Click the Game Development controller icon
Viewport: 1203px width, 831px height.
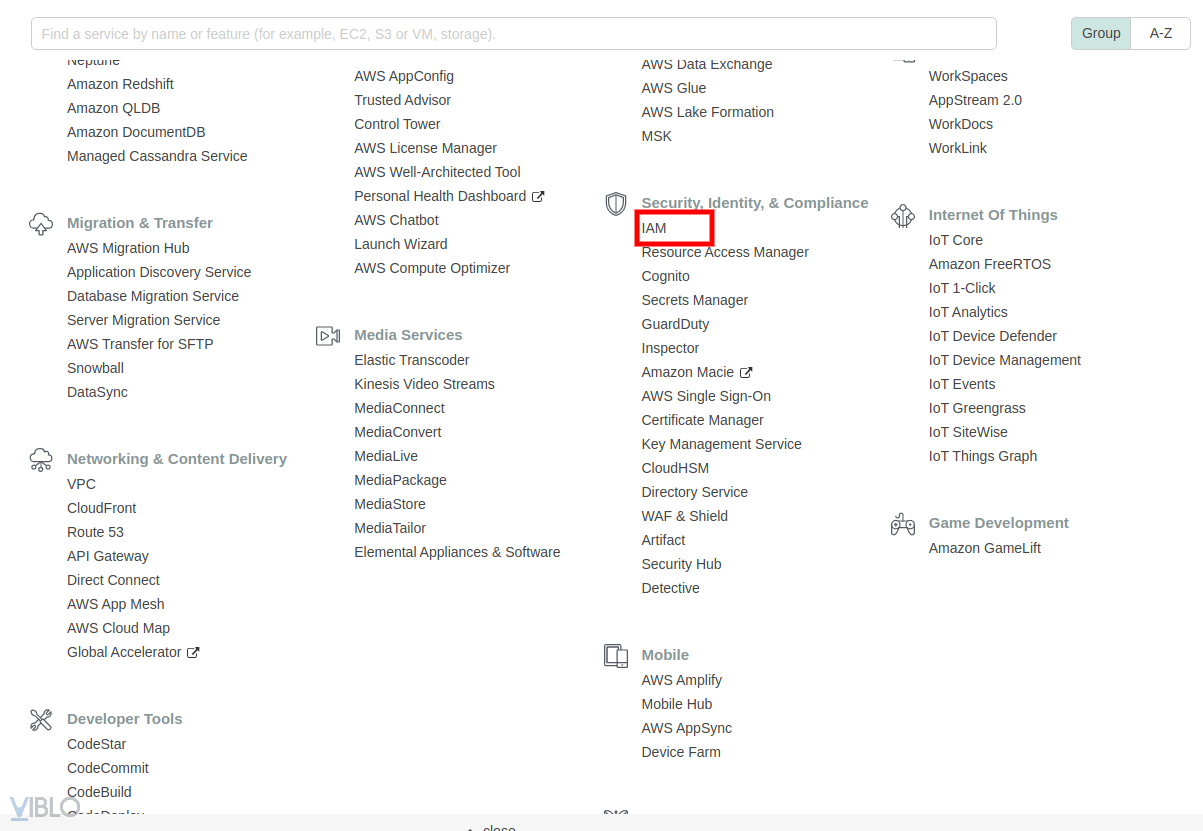[903, 523]
